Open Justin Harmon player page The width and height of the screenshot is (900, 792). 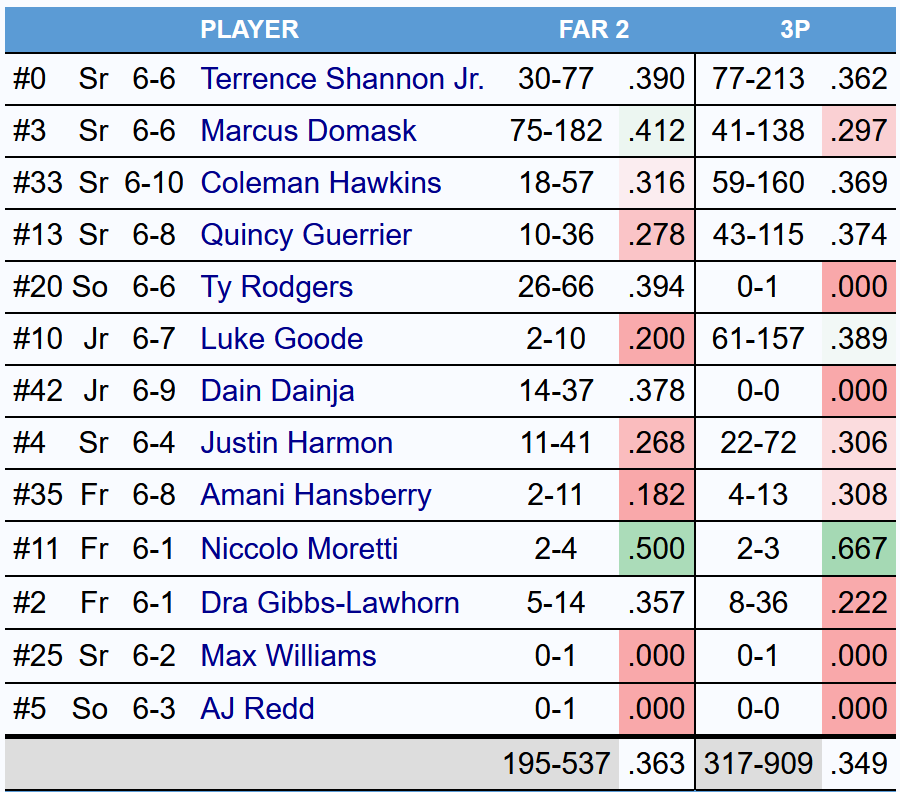click(296, 443)
